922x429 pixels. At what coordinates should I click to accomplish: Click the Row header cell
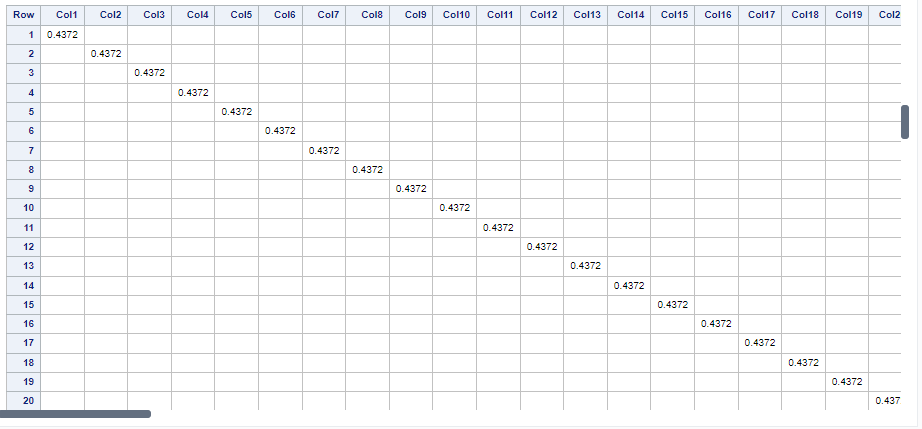coord(22,15)
